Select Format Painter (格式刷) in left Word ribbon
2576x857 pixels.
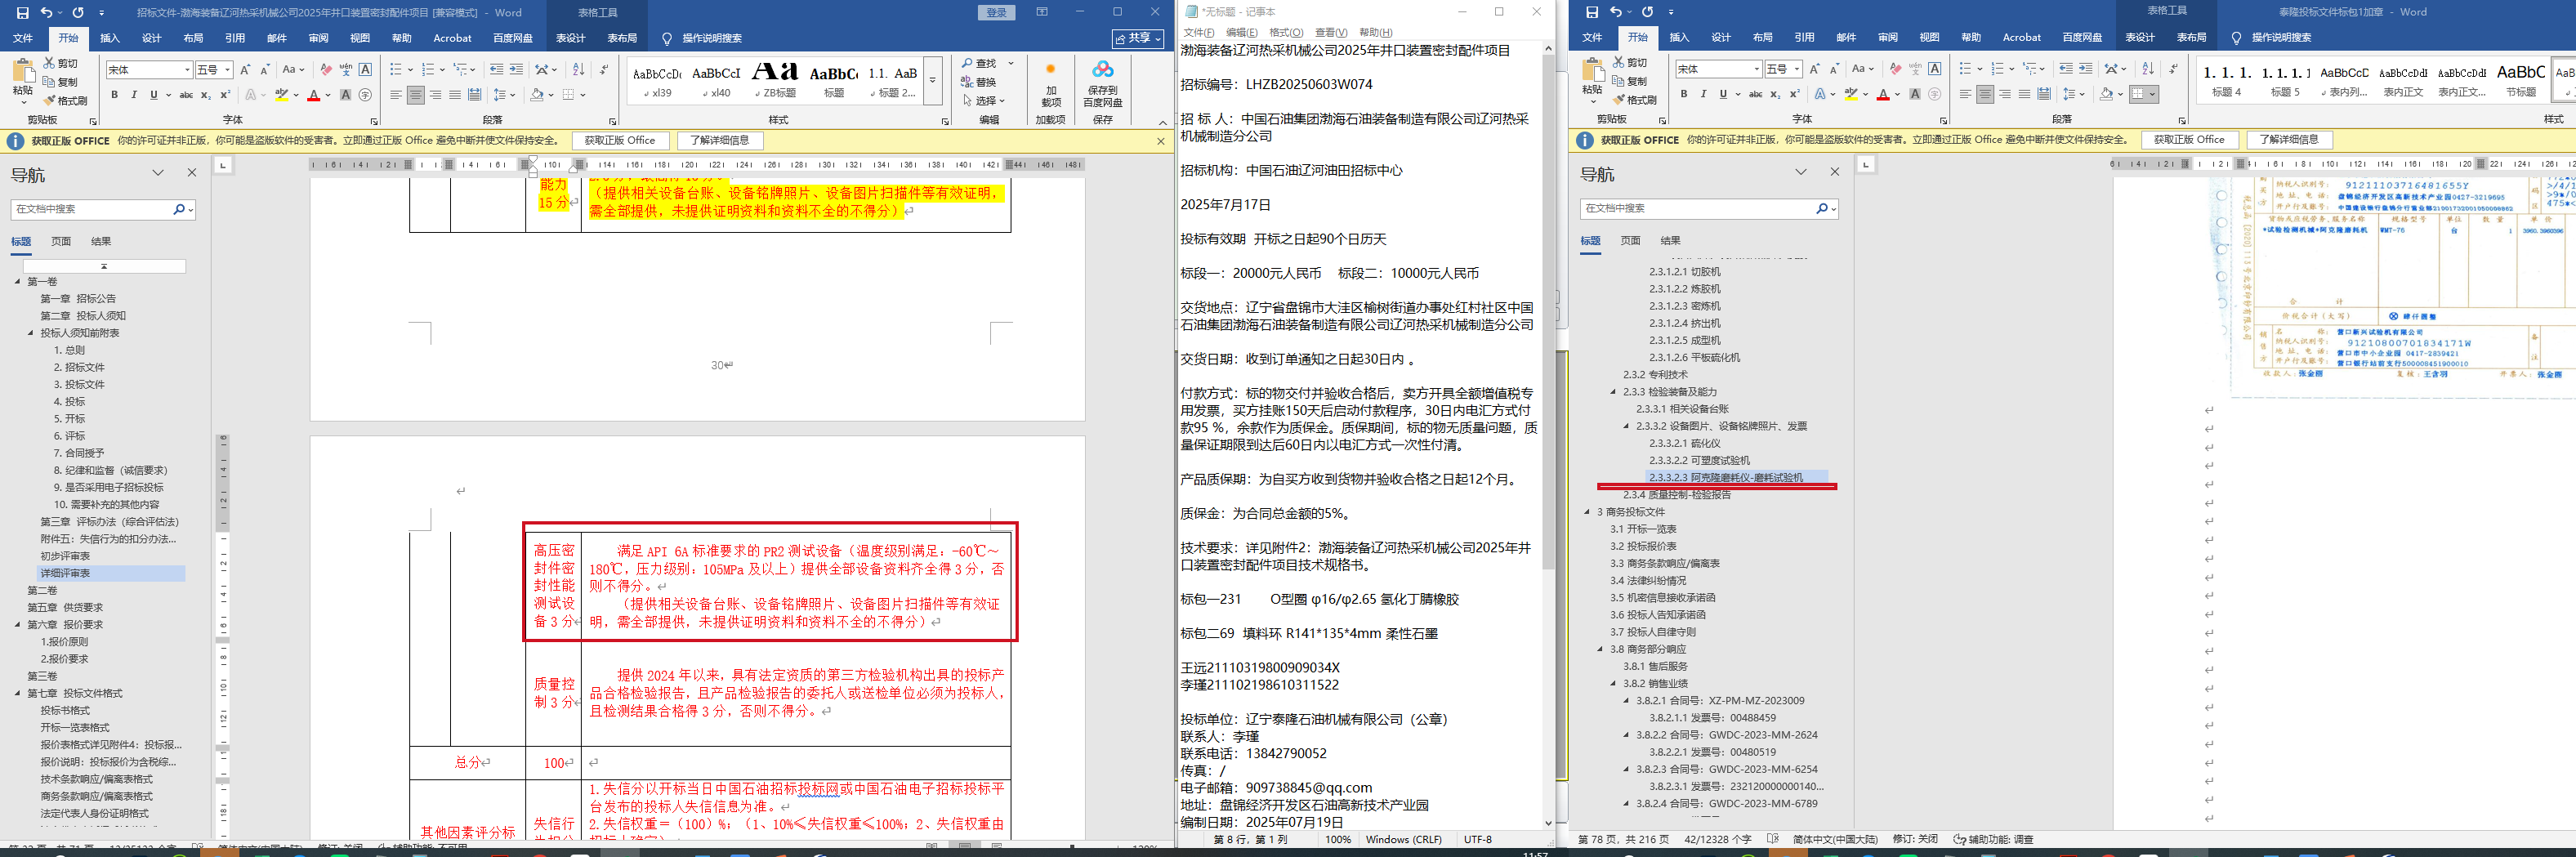[x=65, y=100]
